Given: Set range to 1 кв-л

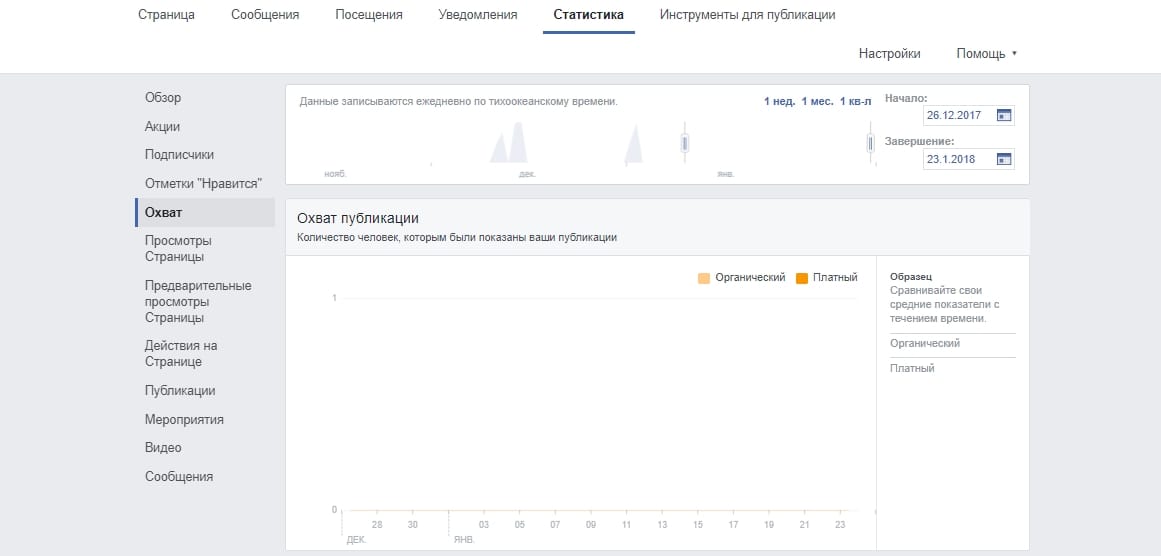Looking at the screenshot, I should point(856,101).
